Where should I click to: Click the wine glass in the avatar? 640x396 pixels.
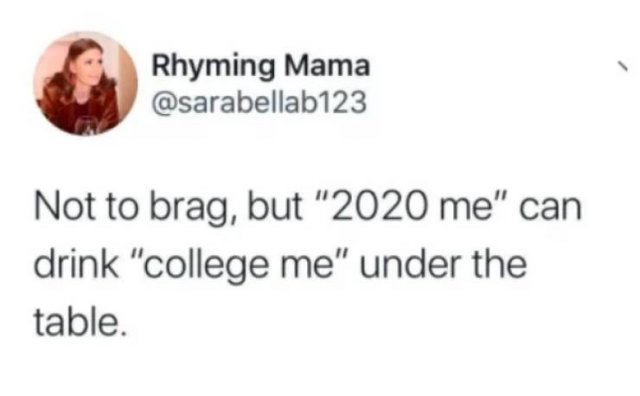[x=87, y=125]
